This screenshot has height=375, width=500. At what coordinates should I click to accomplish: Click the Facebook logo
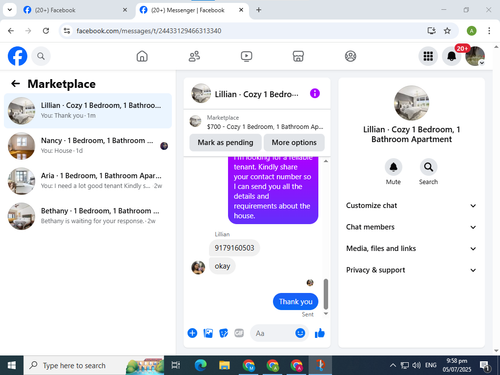click(x=17, y=56)
